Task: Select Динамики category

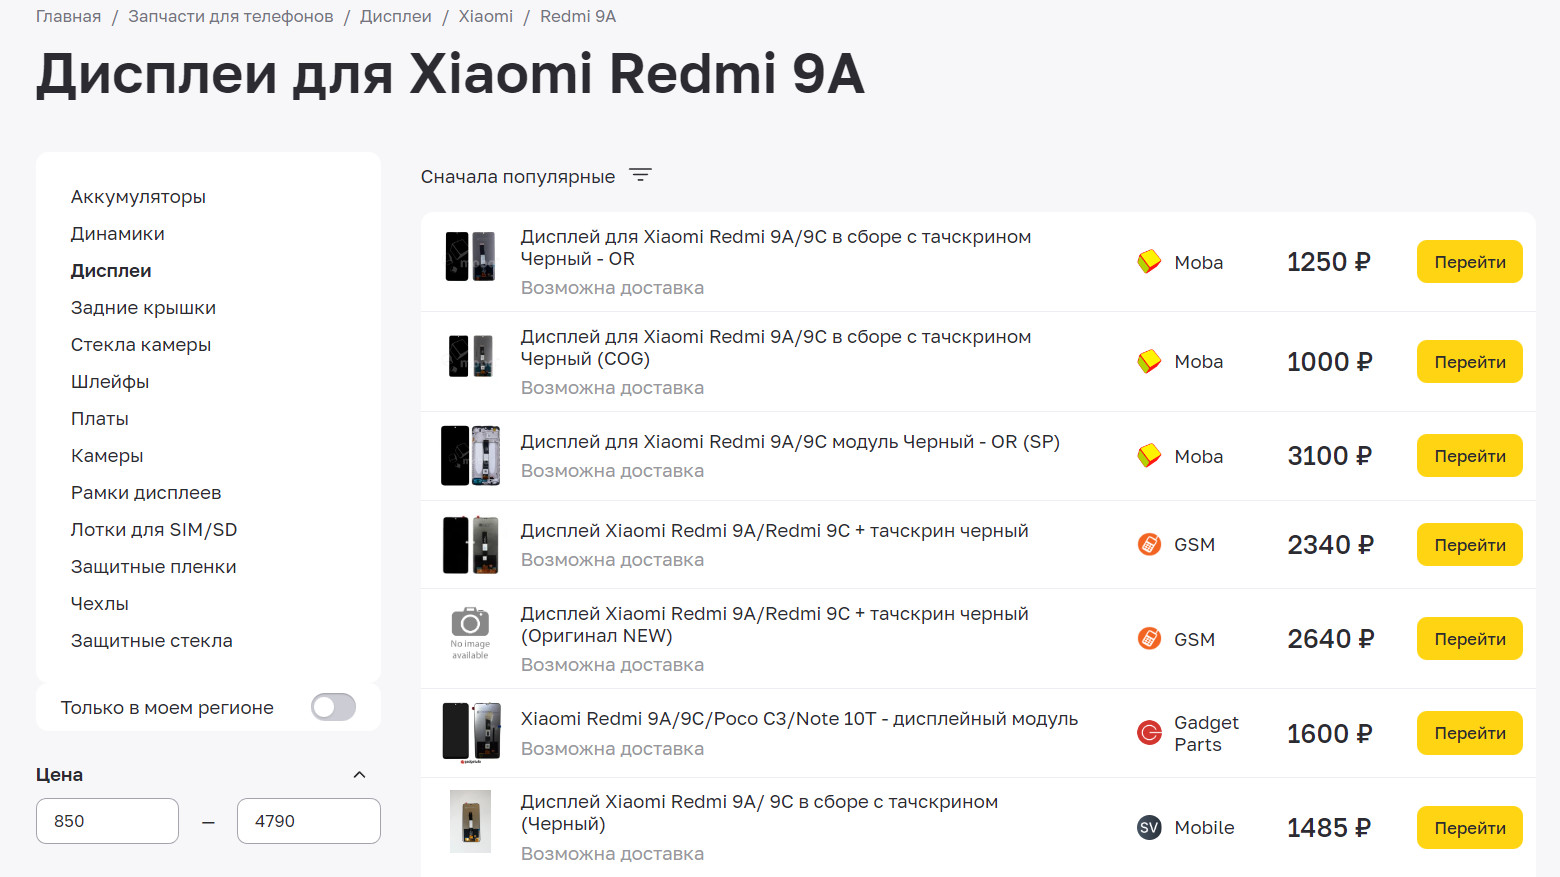Action: click(117, 234)
